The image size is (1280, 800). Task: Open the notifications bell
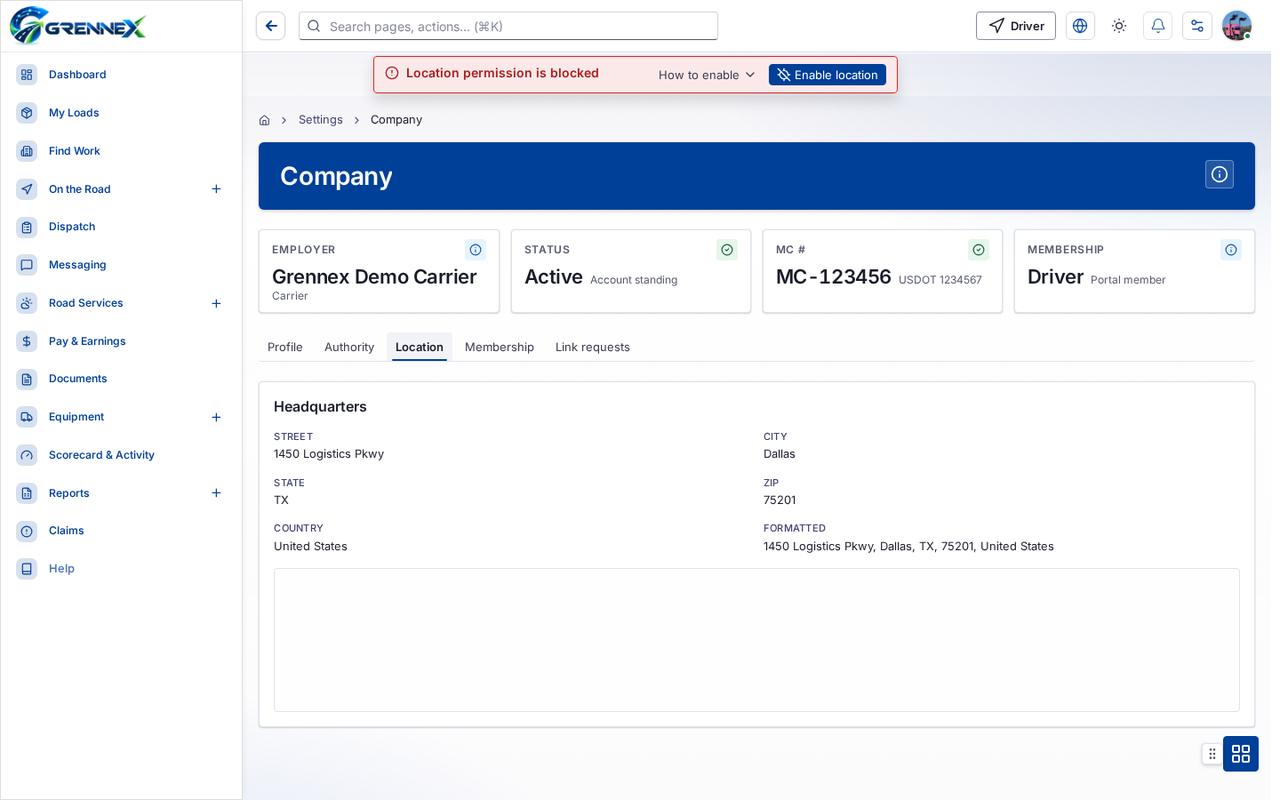coord(1158,26)
